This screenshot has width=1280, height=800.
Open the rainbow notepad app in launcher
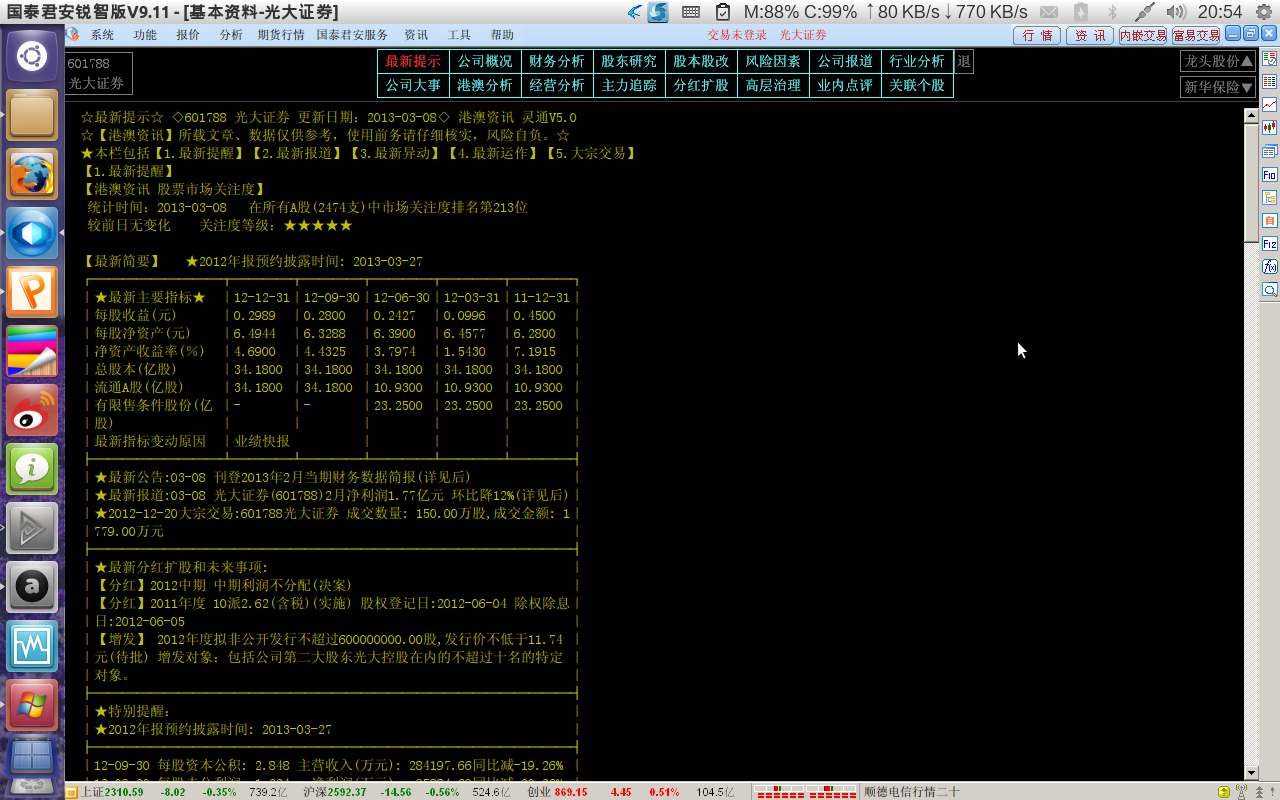(x=32, y=350)
